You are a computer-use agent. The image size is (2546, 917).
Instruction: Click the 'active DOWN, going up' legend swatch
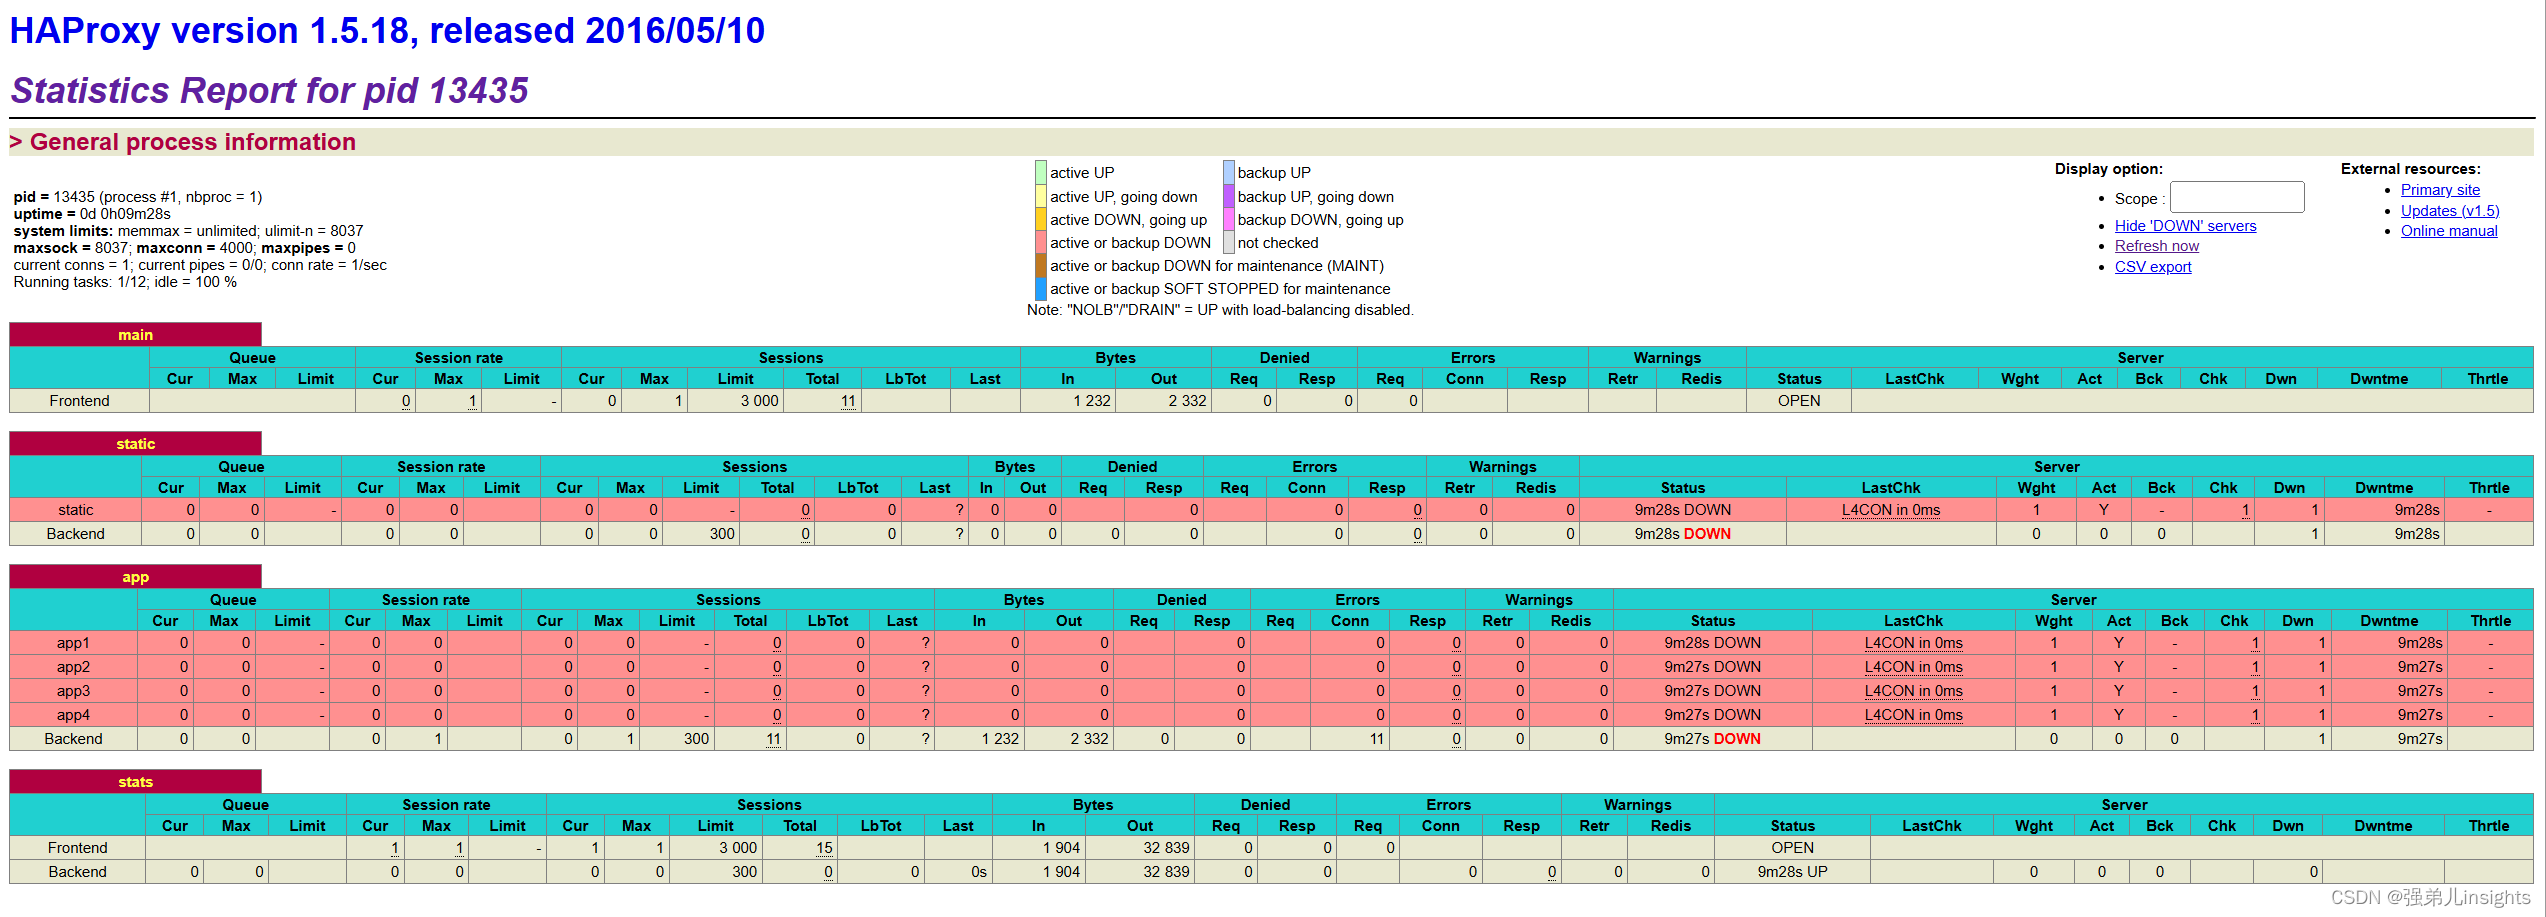point(1041,219)
